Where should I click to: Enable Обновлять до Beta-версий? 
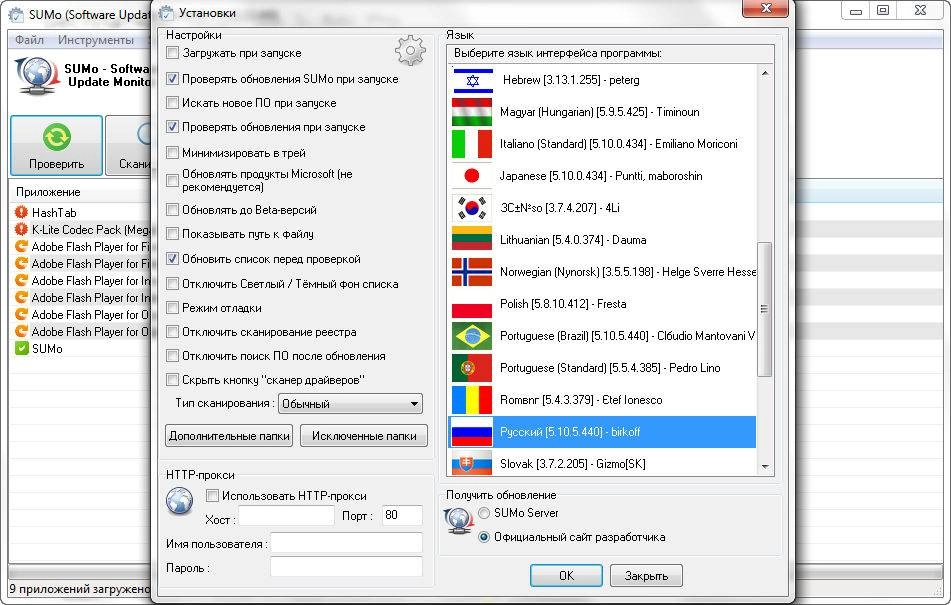click(172, 210)
